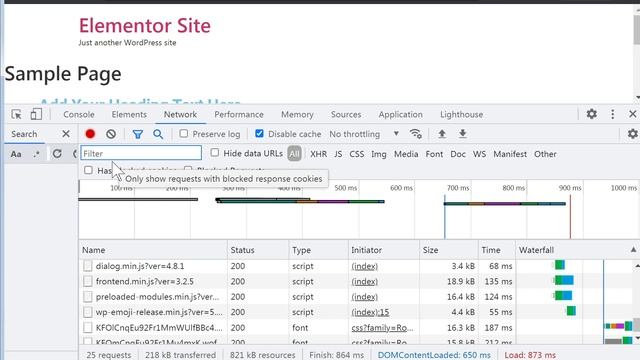Switch to the Console tab

pos(79,114)
